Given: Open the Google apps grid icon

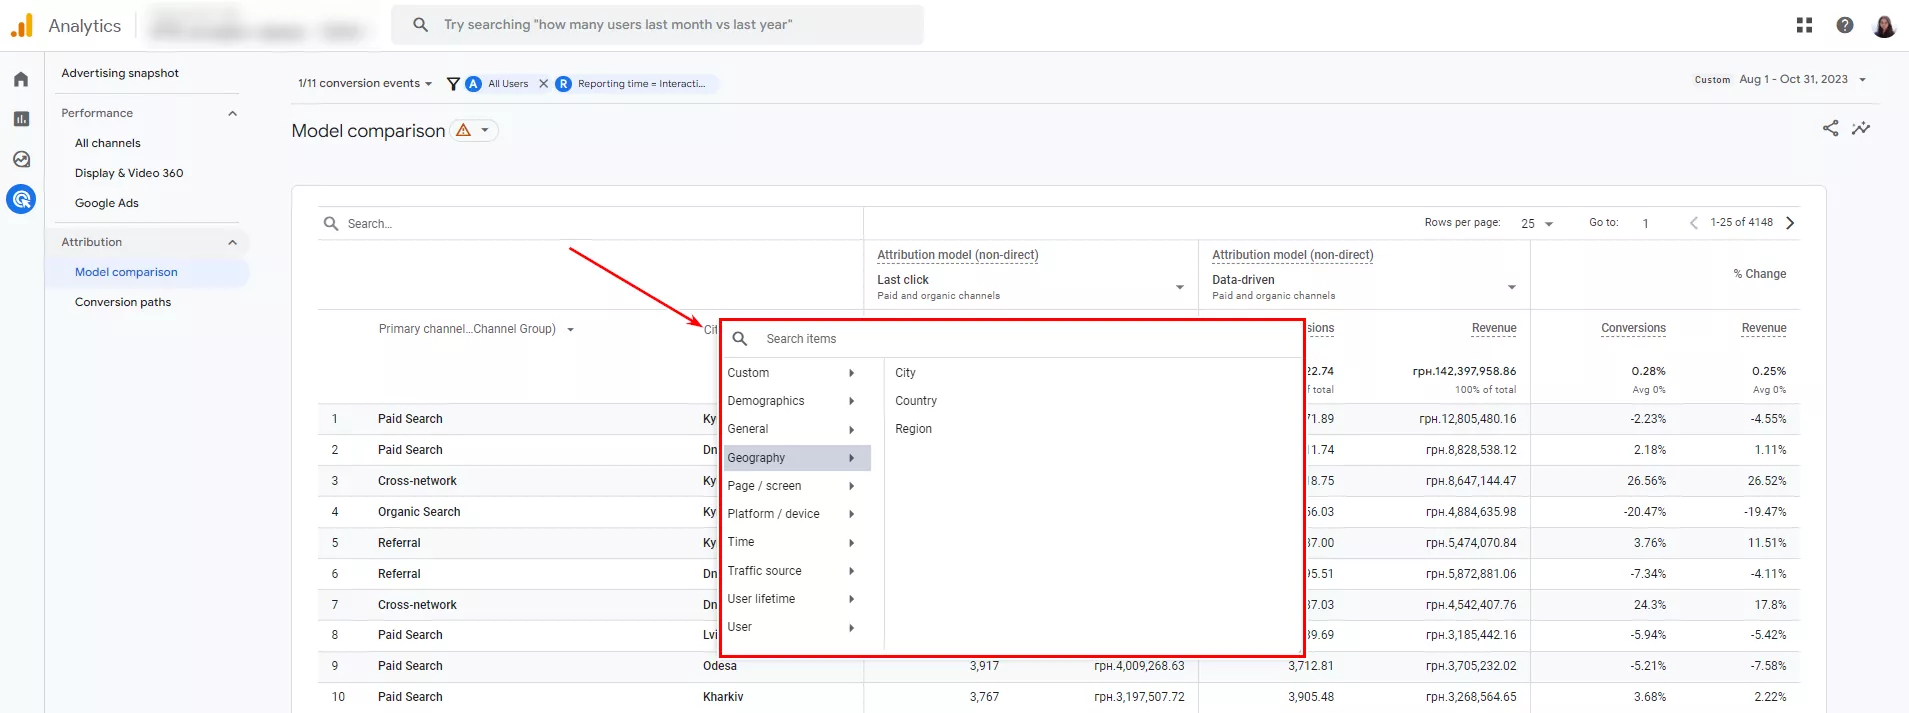Looking at the screenshot, I should tap(1804, 25).
